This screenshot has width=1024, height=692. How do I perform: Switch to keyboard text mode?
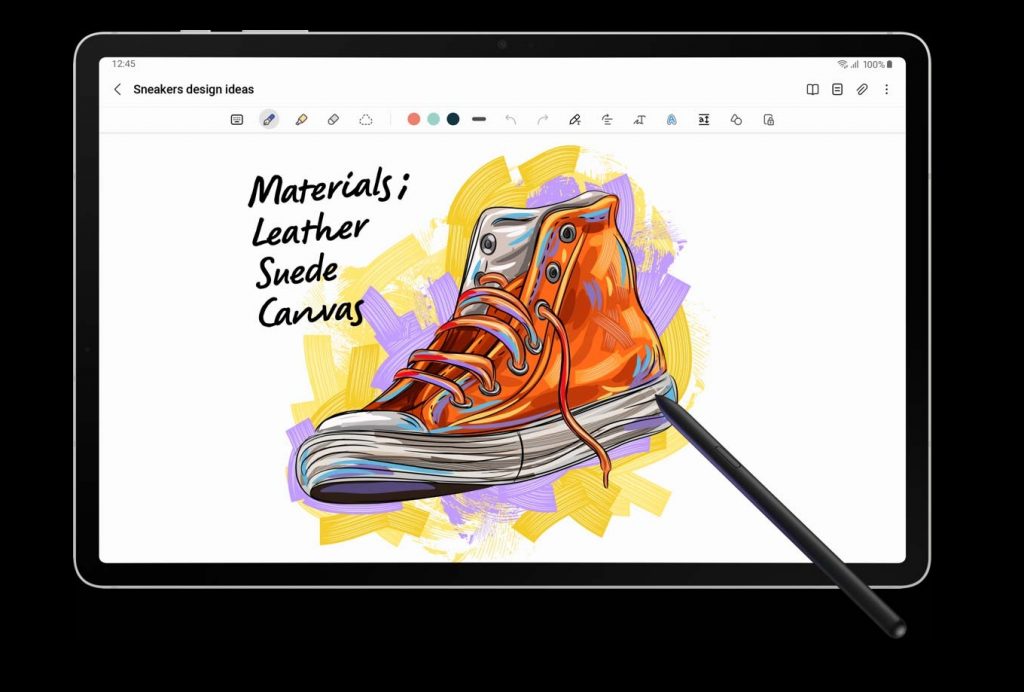pos(237,119)
